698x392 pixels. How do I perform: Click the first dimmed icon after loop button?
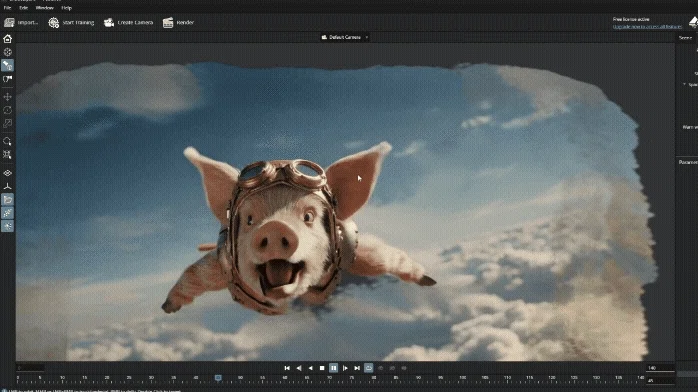click(381, 368)
